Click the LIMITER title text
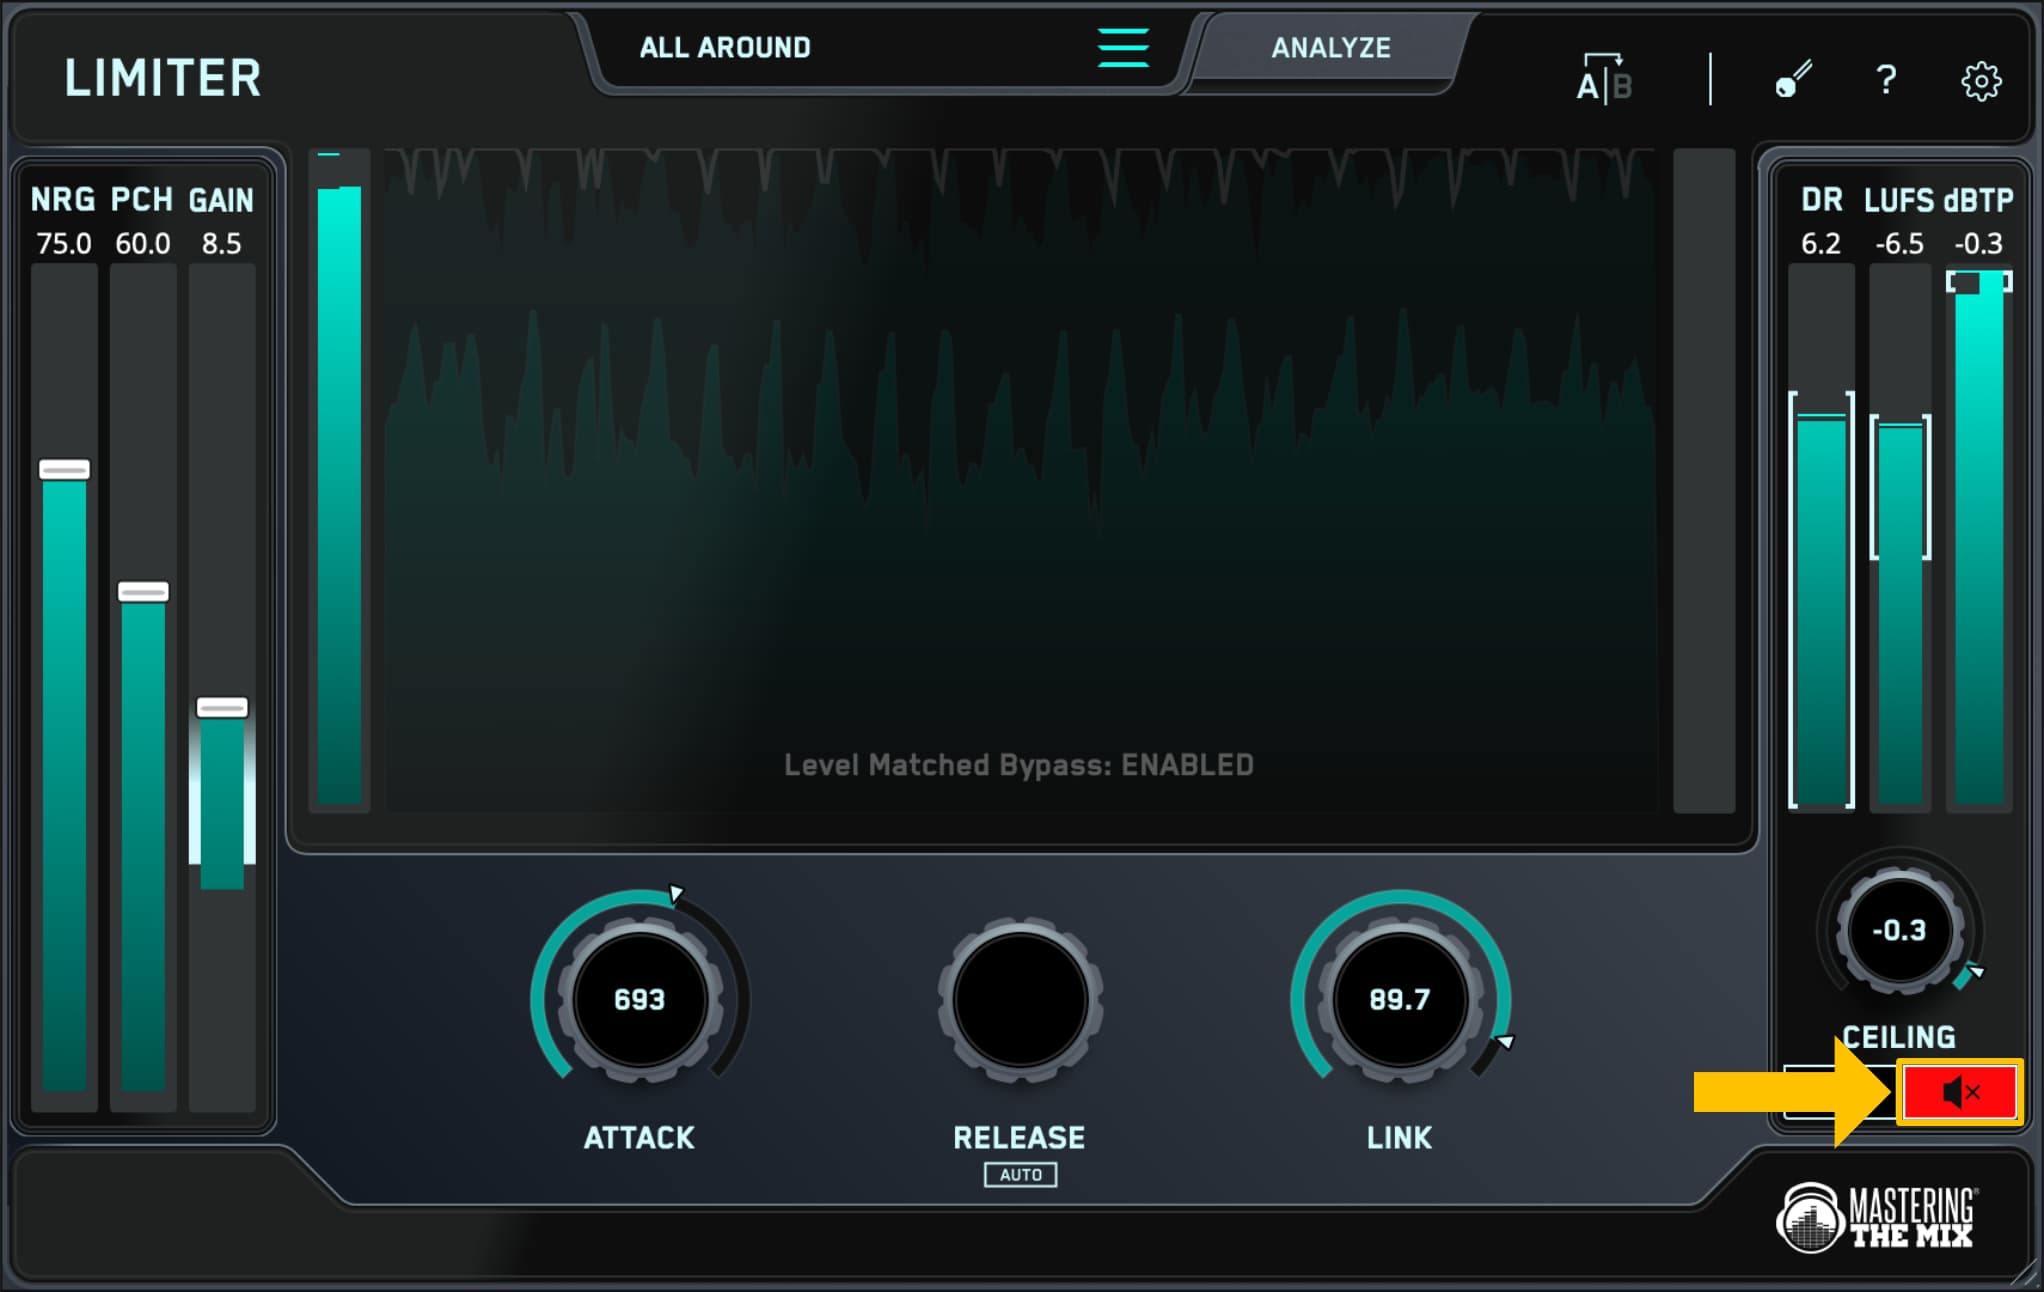Image resolution: width=2044 pixels, height=1292 pixels. pos(163,78)
